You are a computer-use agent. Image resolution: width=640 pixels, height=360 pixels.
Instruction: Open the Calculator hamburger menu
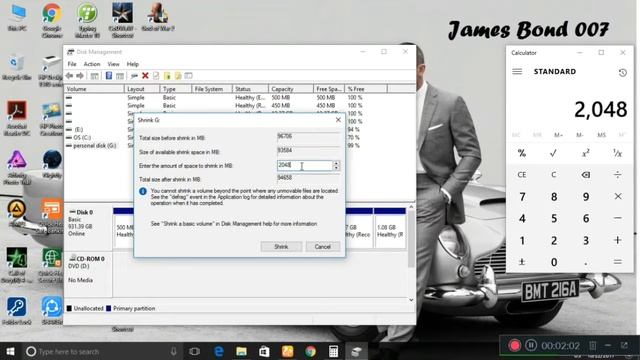[x=517, y=71]
